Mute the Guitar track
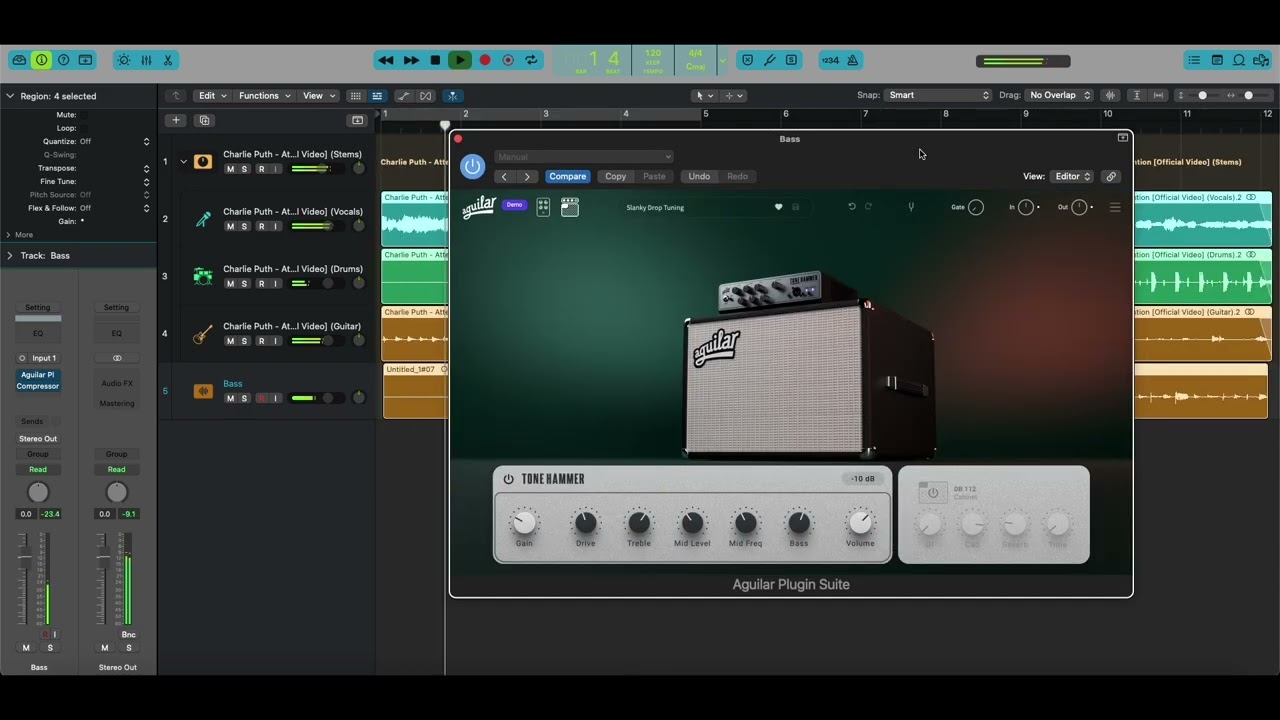The image size is (1280, 720). point(230,341)
